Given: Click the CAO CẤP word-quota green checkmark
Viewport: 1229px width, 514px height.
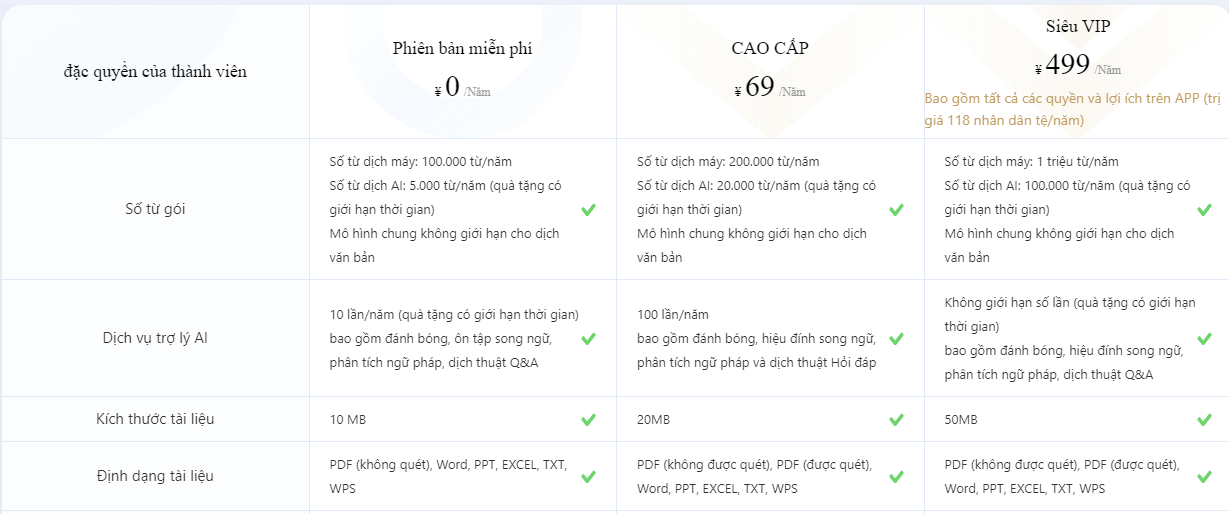Looking at the screenshot, I should point(896,210).
